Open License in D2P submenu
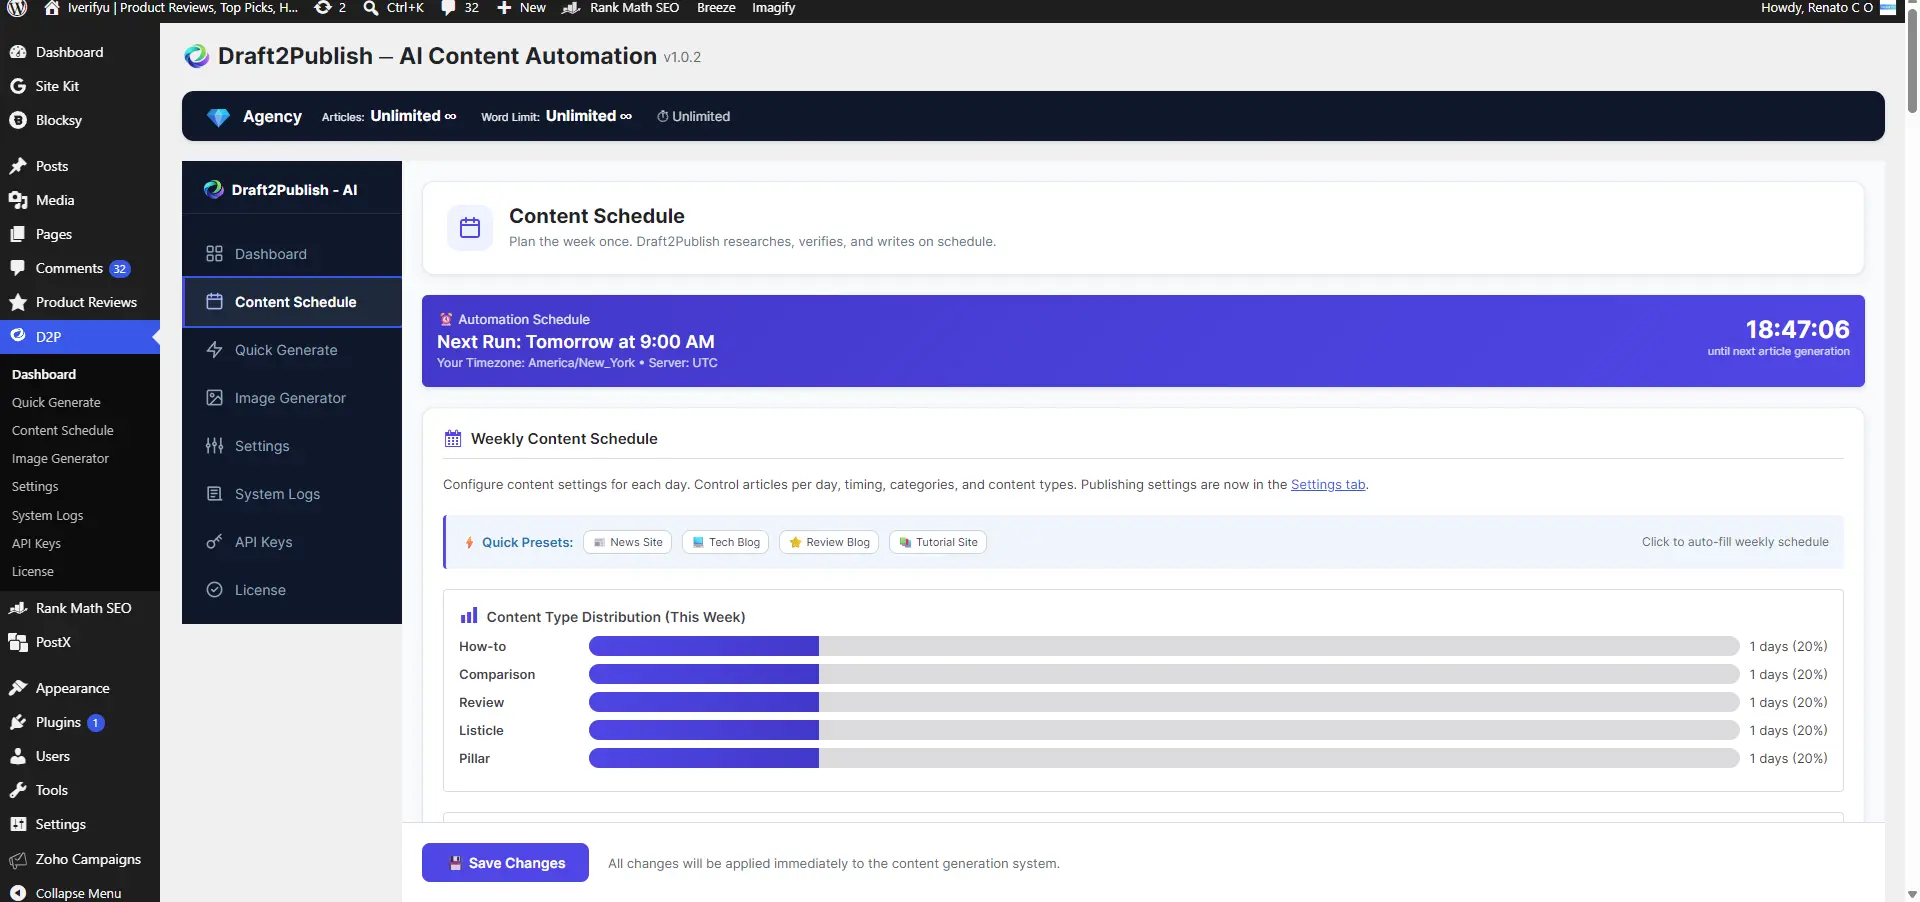Image resolution: width=1920 pixels, height=902 pixels. (x=33, y=571)
